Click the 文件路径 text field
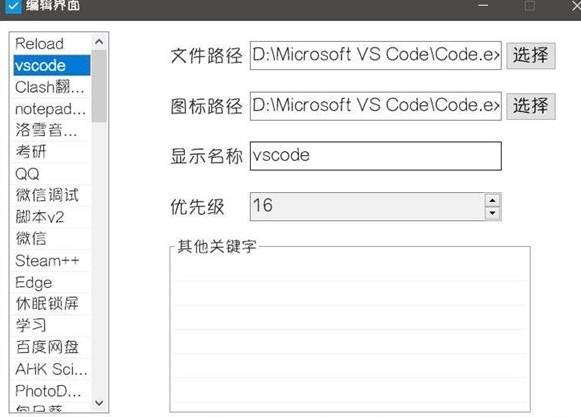 coord(376,55)
